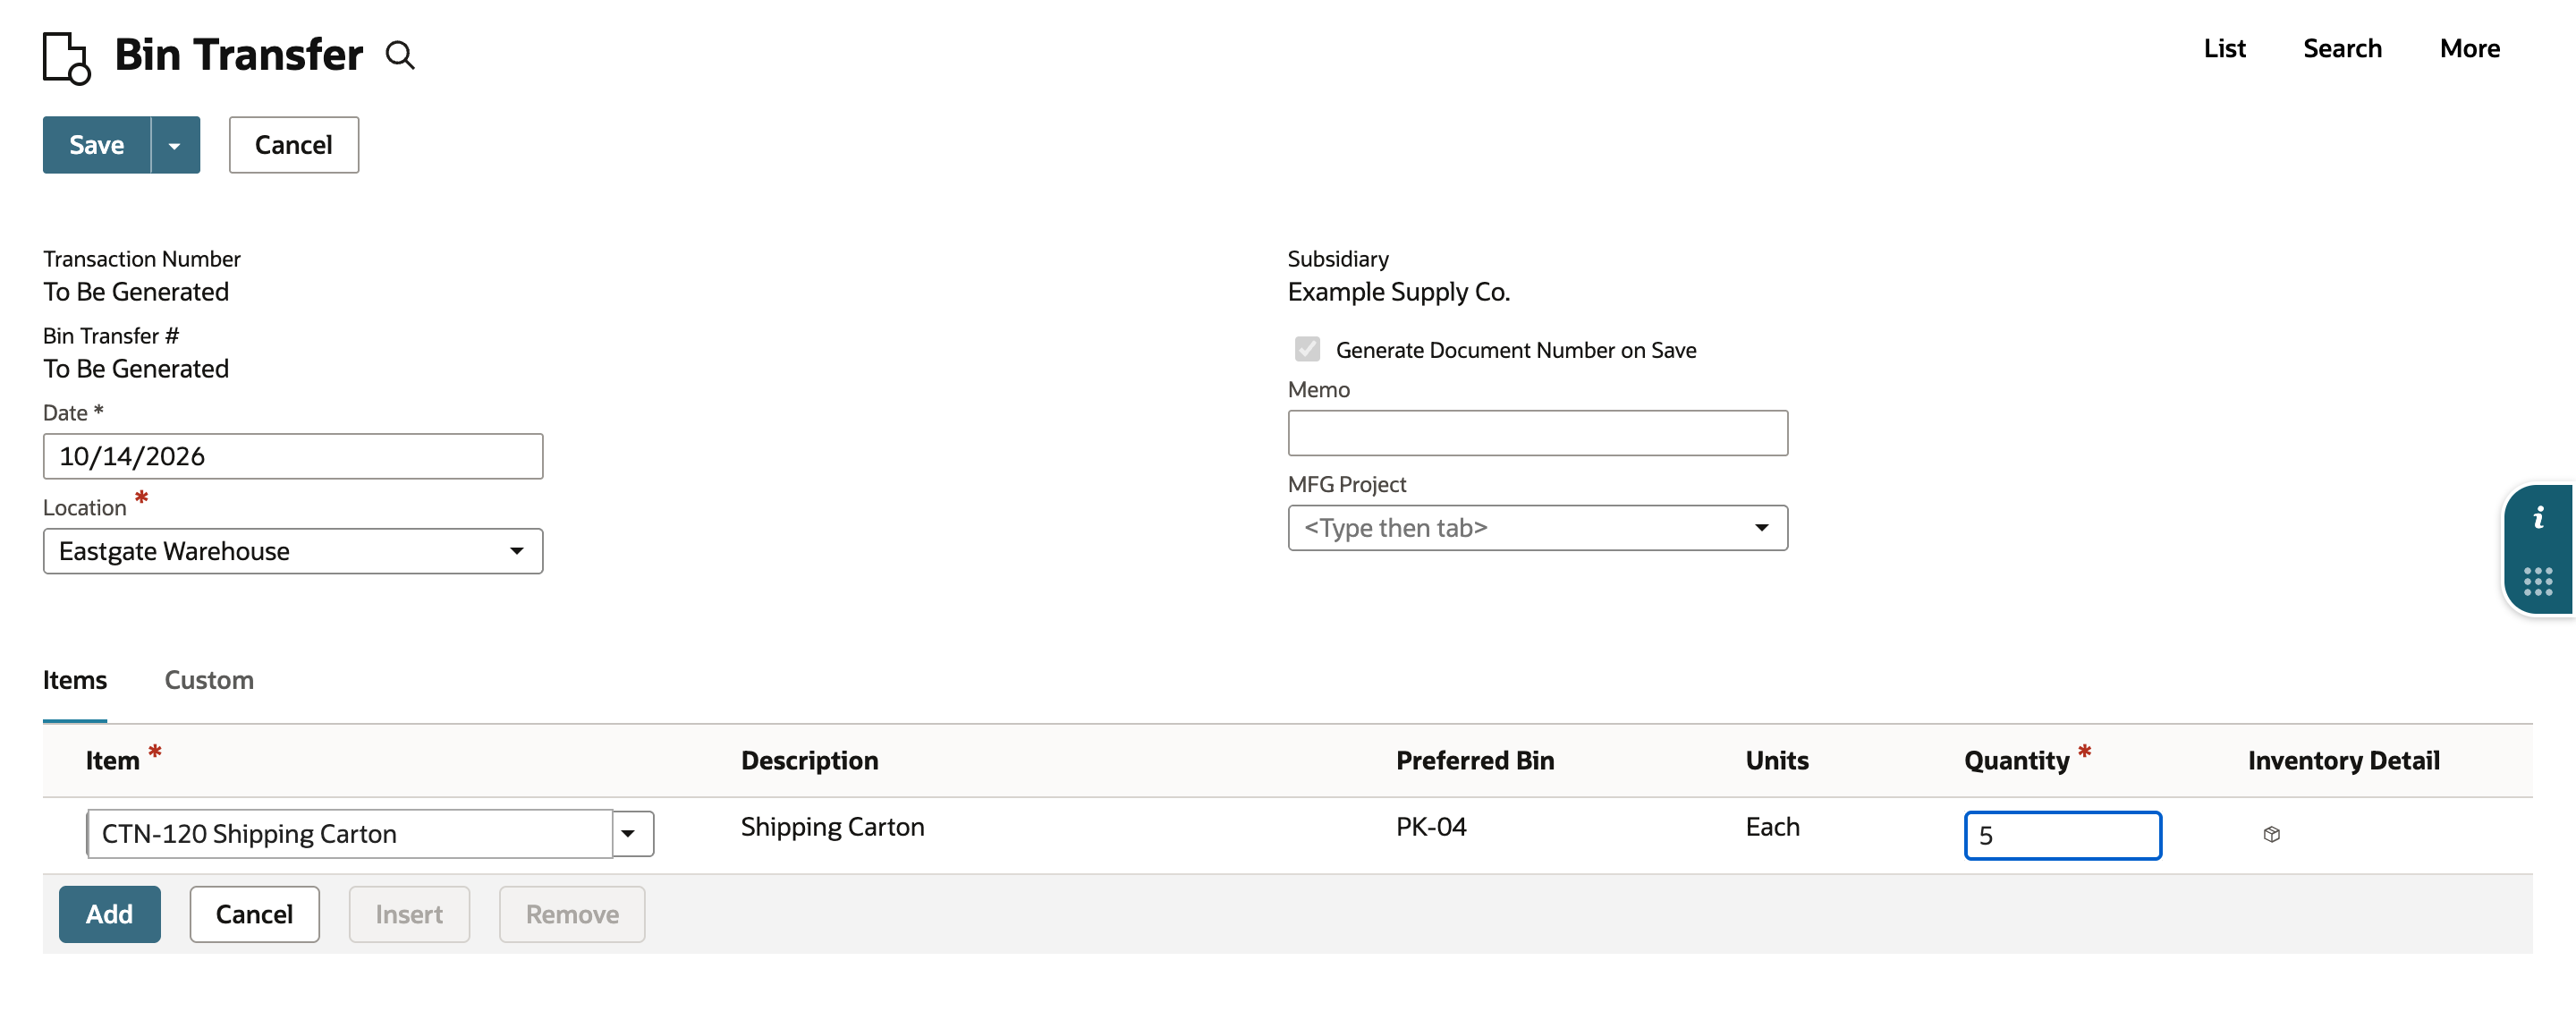Screen dimensions: 2576x1020
Task: Click the Description column header
Action: [x=809, y=760]
